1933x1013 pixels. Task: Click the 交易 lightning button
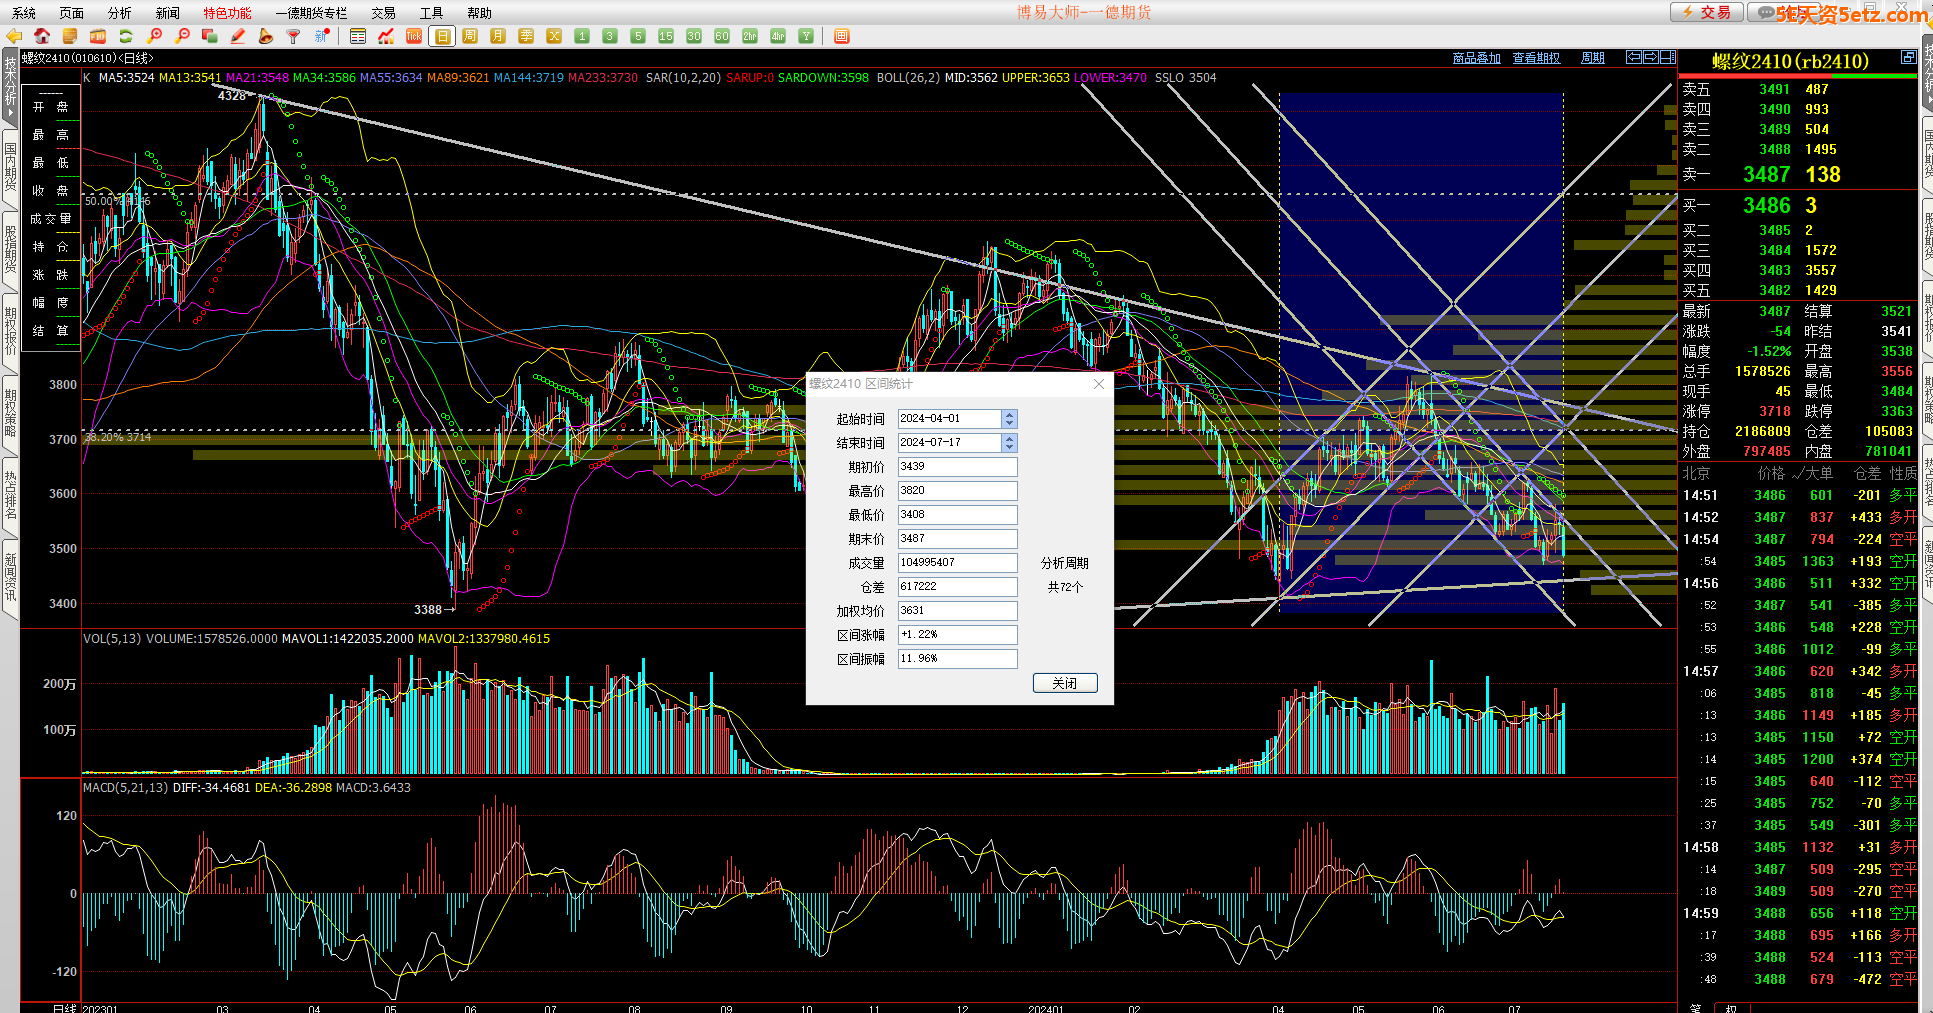(1707, 12)
